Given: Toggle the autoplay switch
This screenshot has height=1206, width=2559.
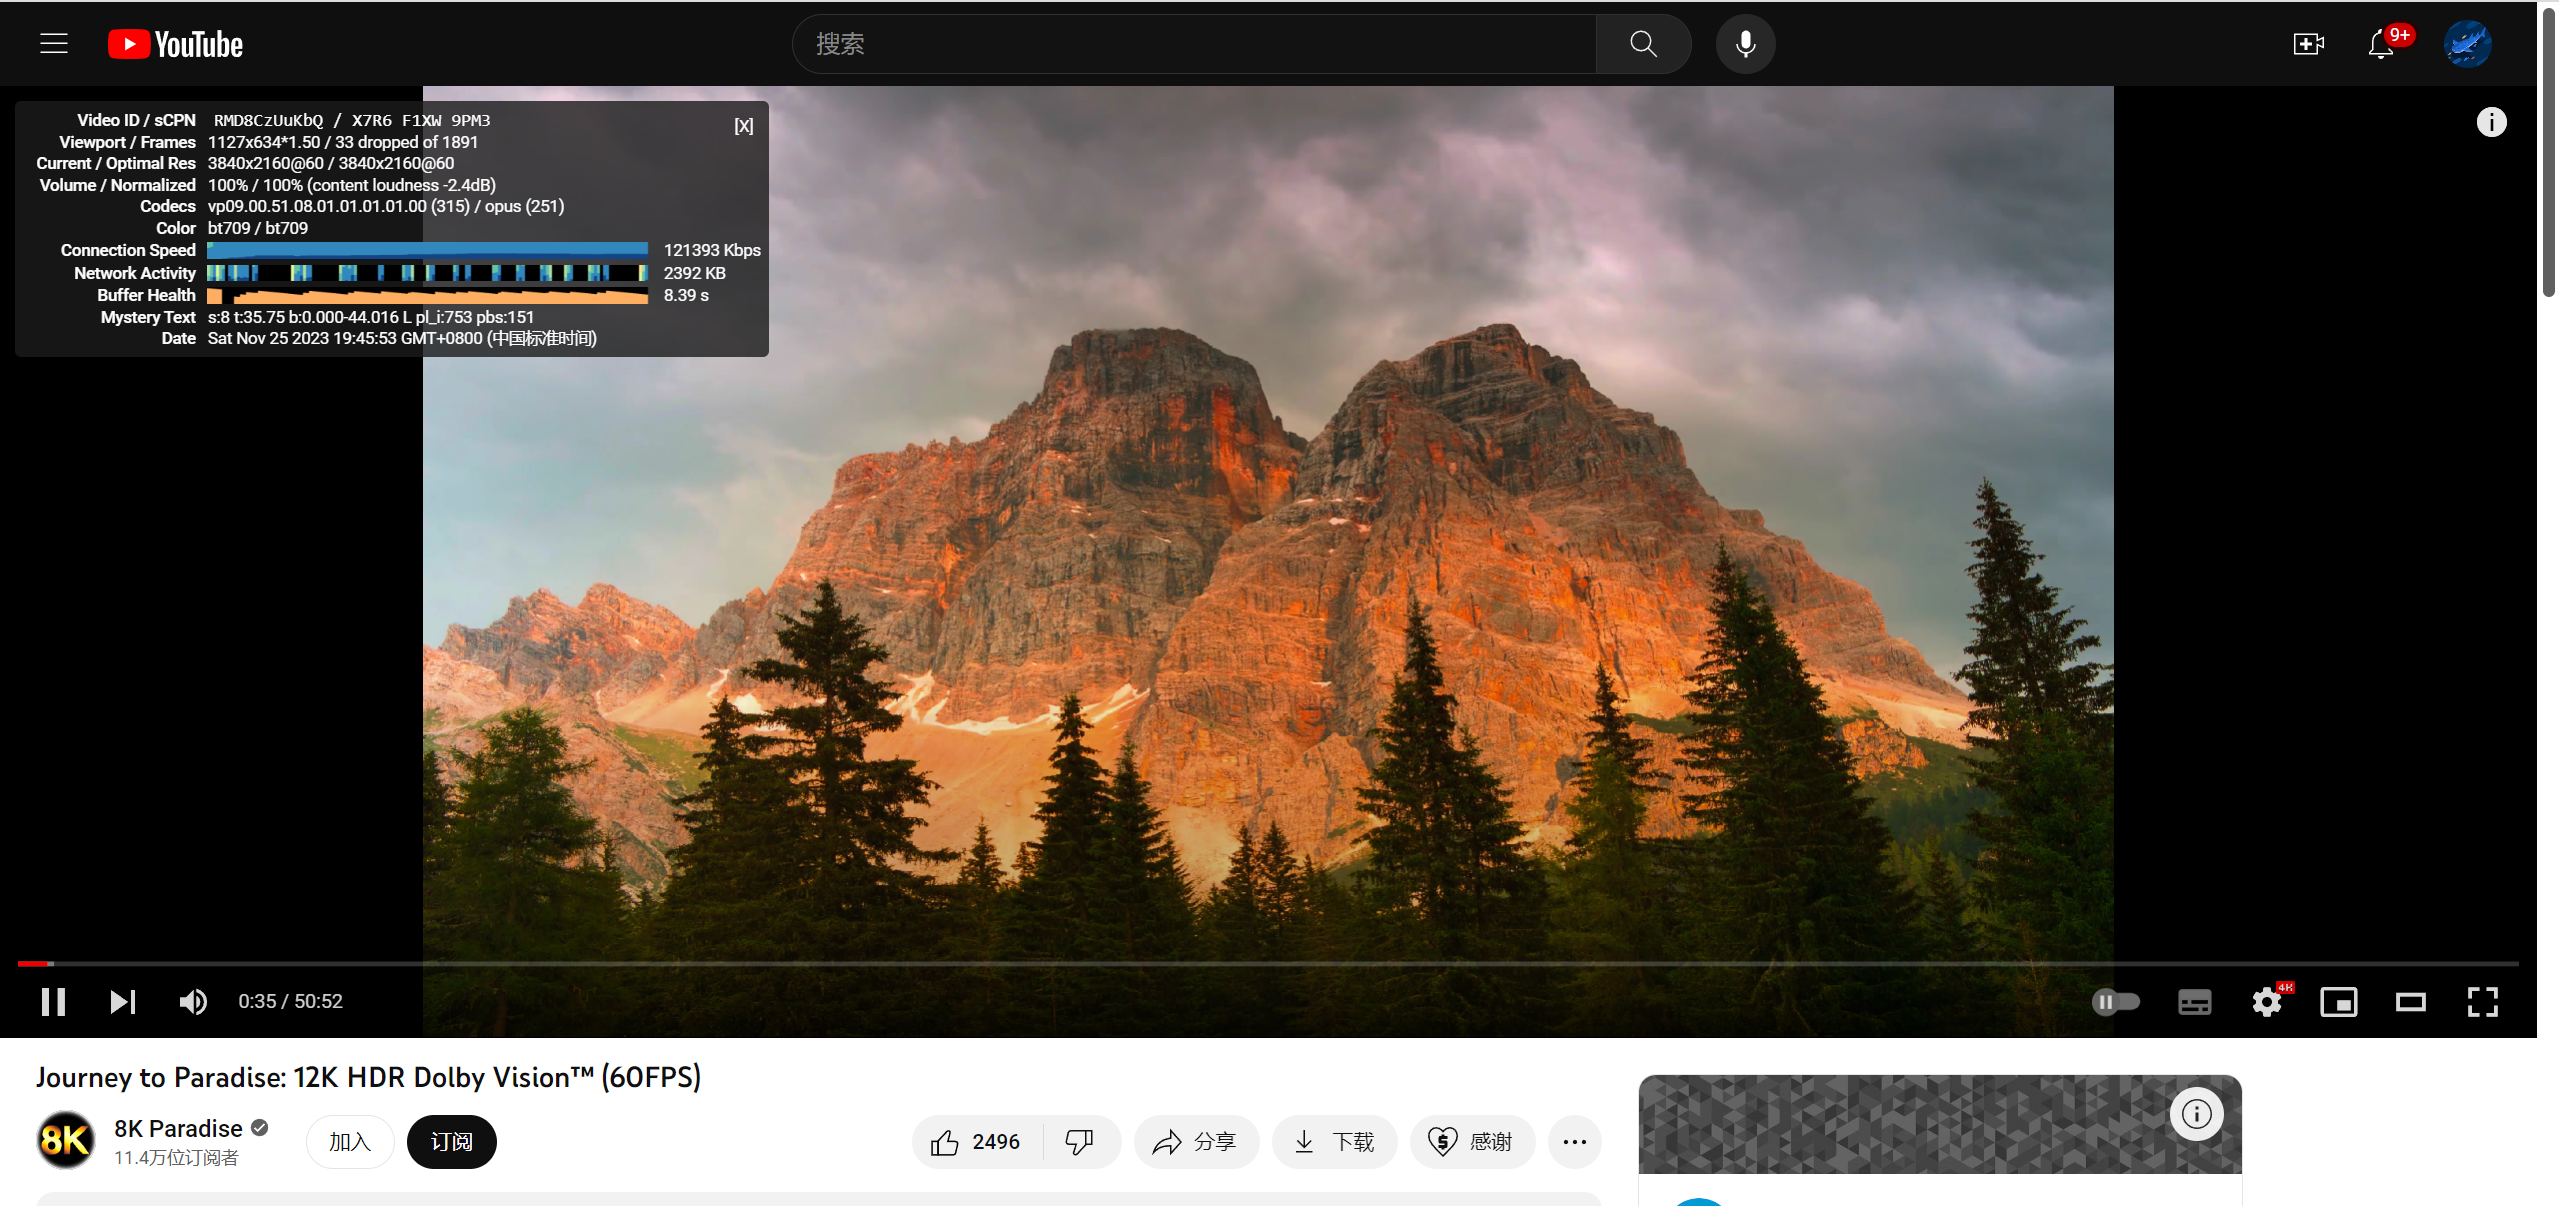Looking at the screenshot, I should 2115,1002.
